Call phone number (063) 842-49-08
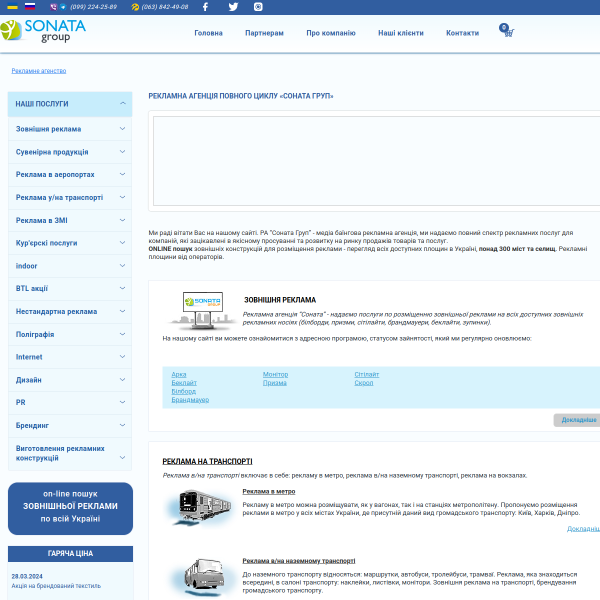 (165, 7)
